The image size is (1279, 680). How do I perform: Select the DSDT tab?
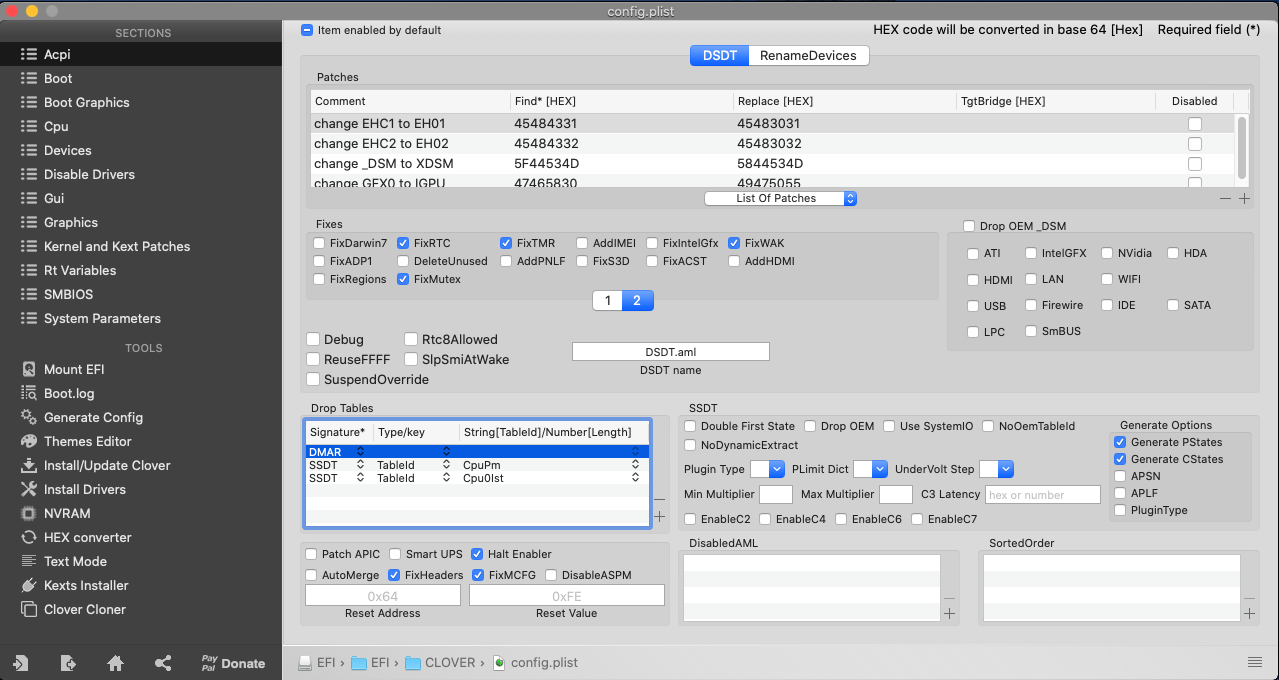click(720, 55)
